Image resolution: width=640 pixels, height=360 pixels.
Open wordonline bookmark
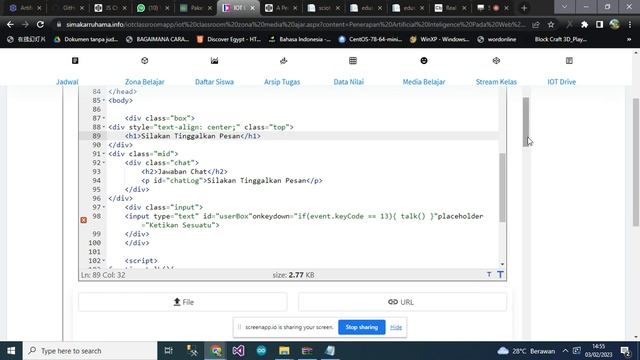[x=497, y=40]
